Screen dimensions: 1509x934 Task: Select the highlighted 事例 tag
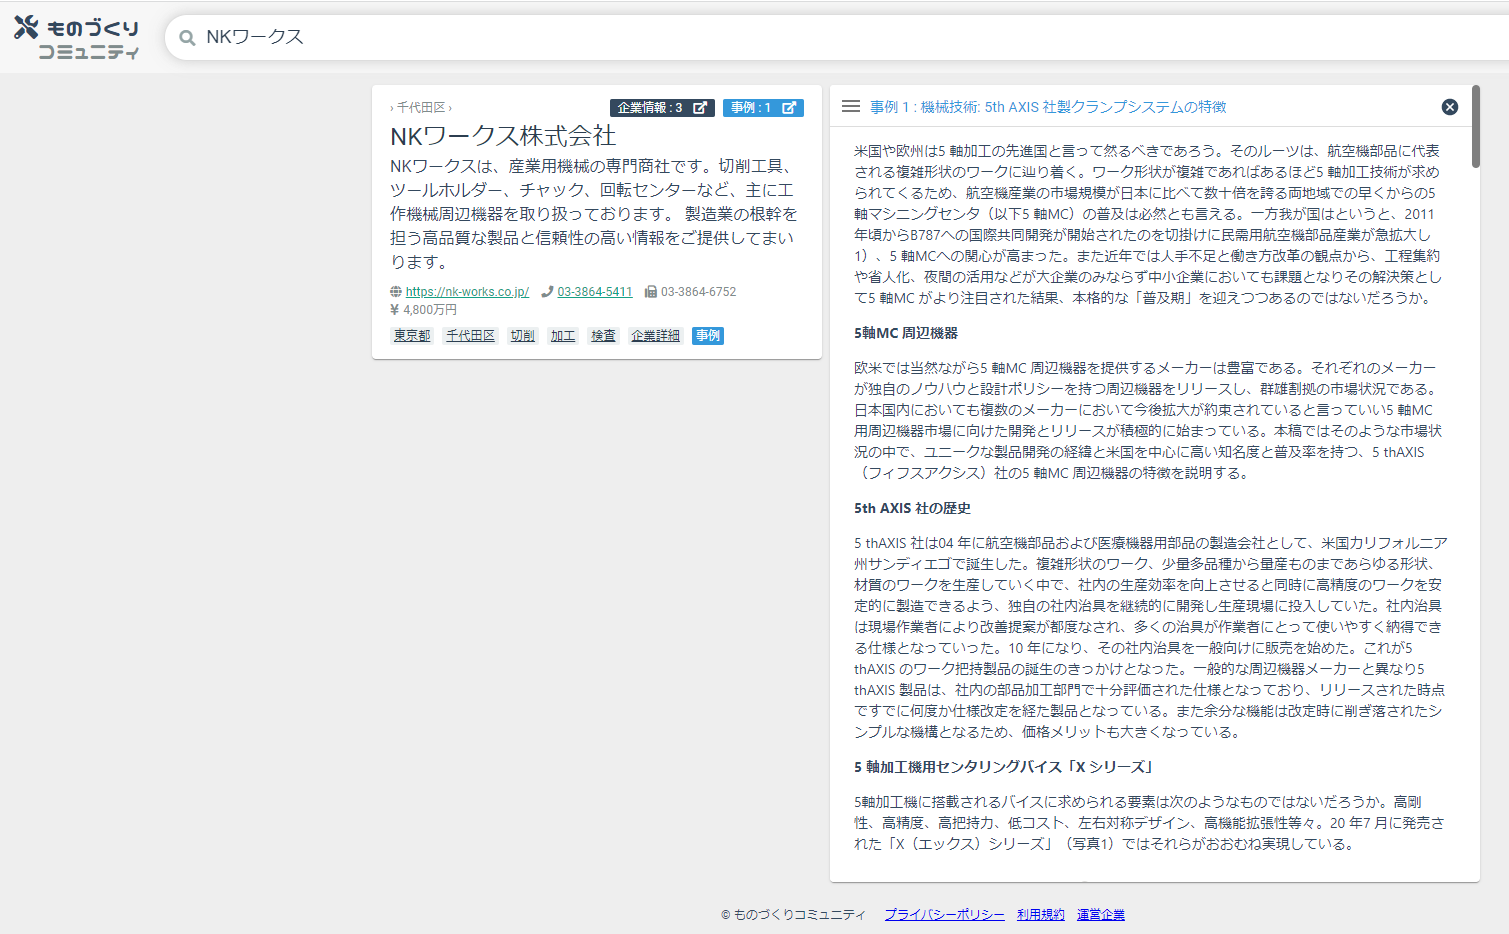(708, 336)
